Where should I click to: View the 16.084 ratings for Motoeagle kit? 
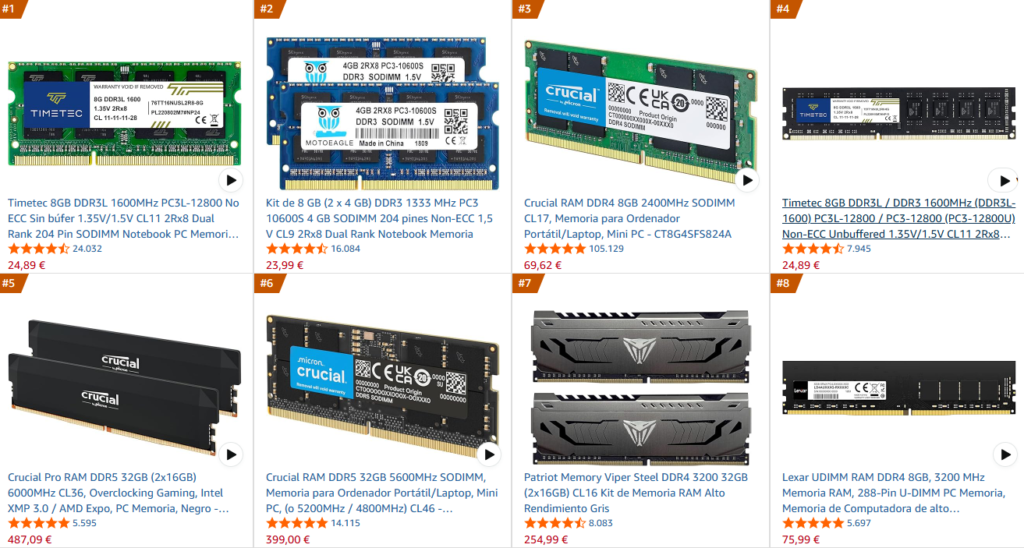pyautogui.click(x=345, y=249)
